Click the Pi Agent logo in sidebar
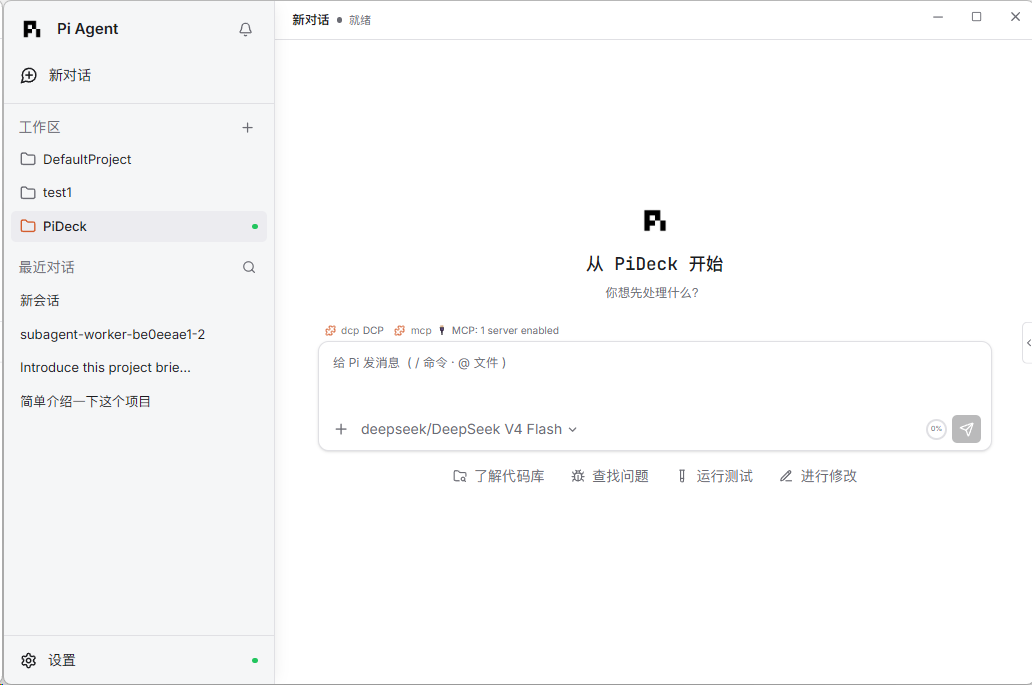Screen dimensions: 1032x685 click(32, 29)
